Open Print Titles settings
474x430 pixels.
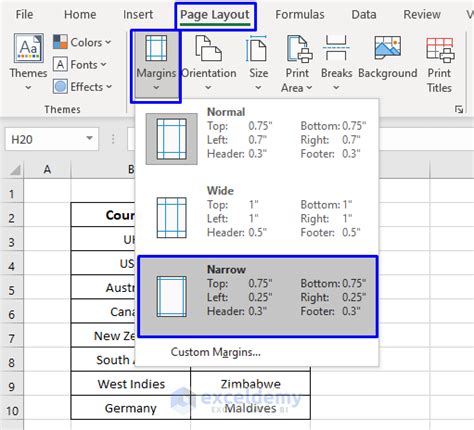pyautogui.click(x=439, y=65)
